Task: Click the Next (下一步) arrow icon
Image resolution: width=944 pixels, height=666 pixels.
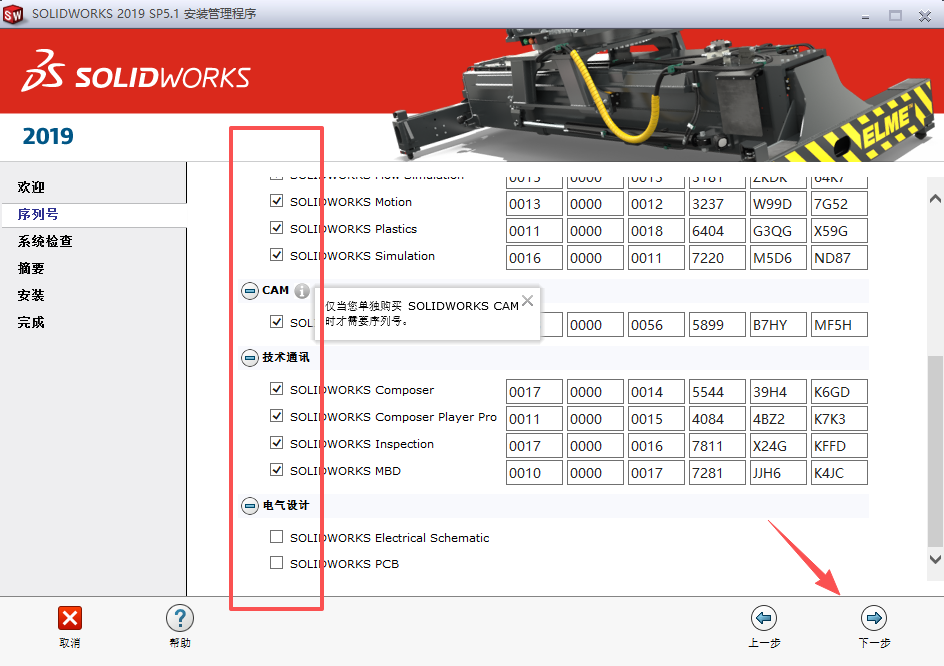Action: click(873, 617)
